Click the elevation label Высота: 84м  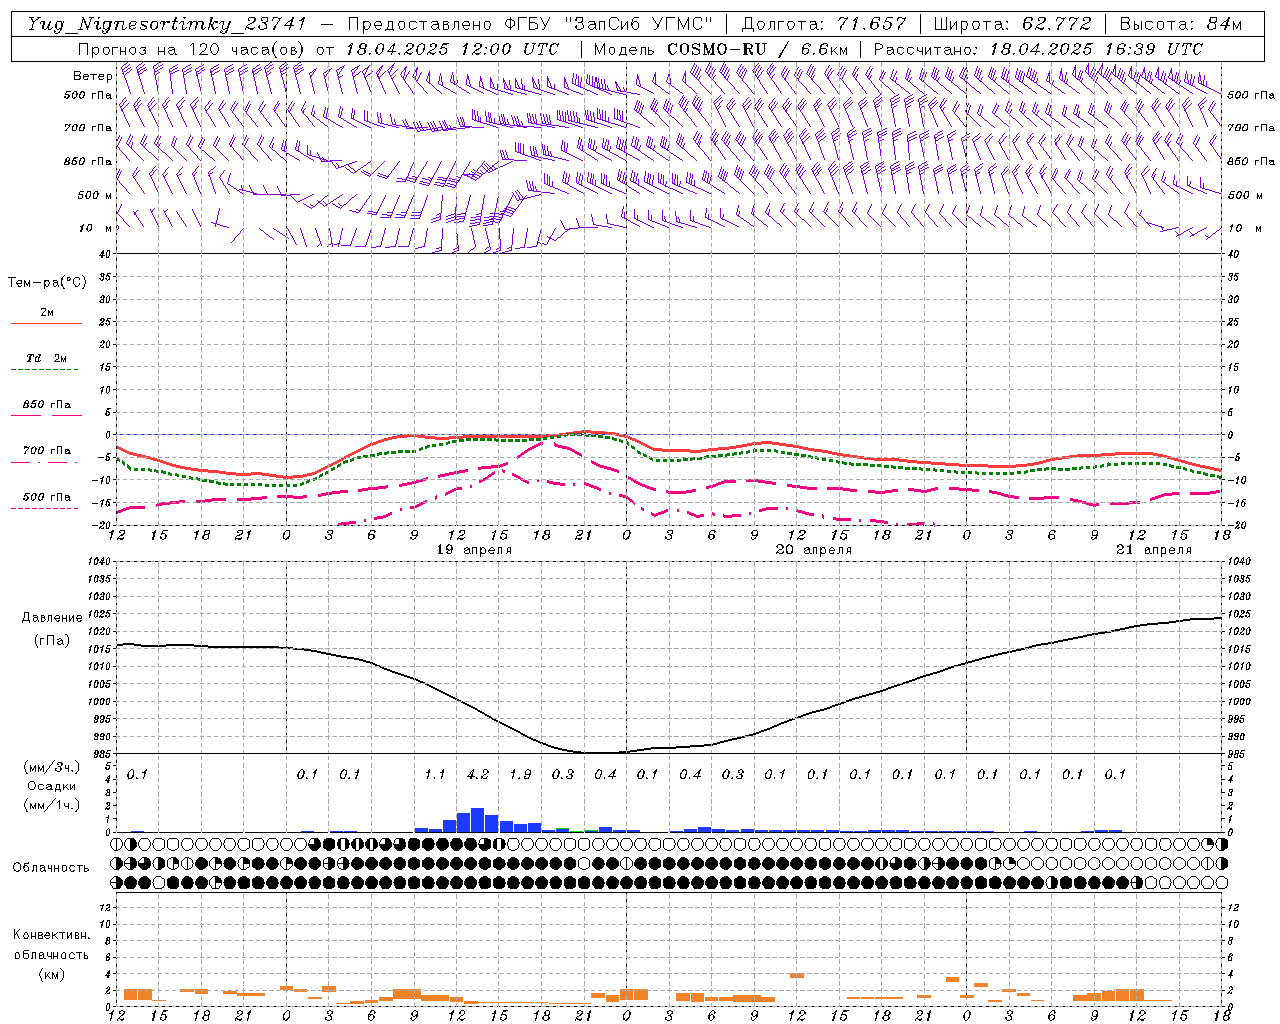coord(1180,24)
